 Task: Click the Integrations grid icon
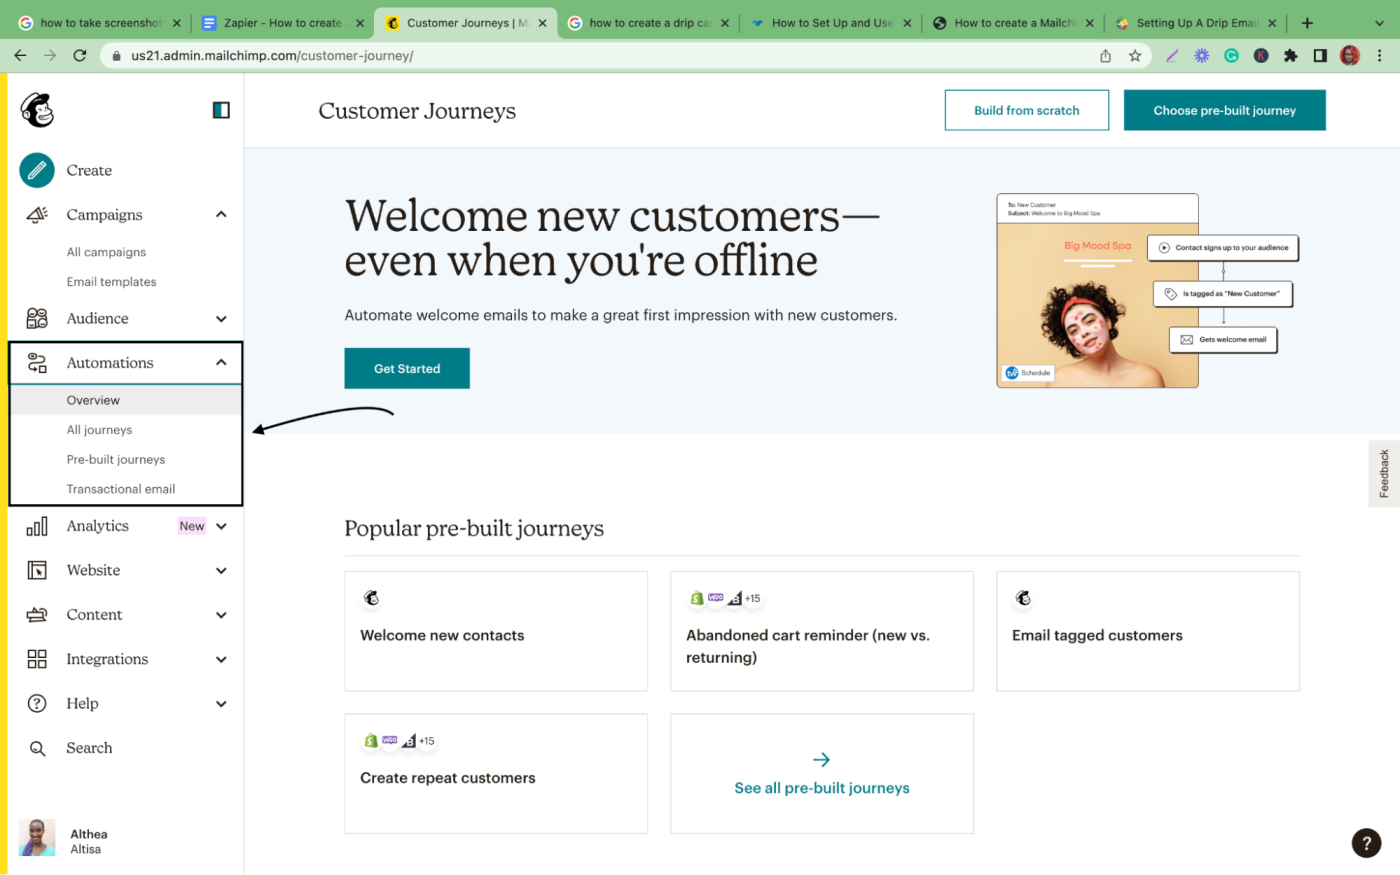37,659
